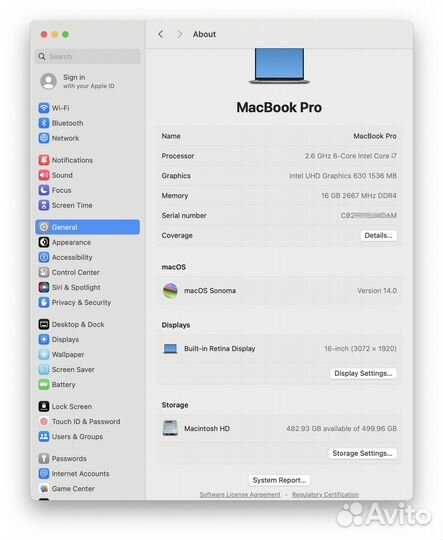Open Coverage Details button
Image resolution: width=443 pixels, height=540 pixels.
tap(379, 236)
